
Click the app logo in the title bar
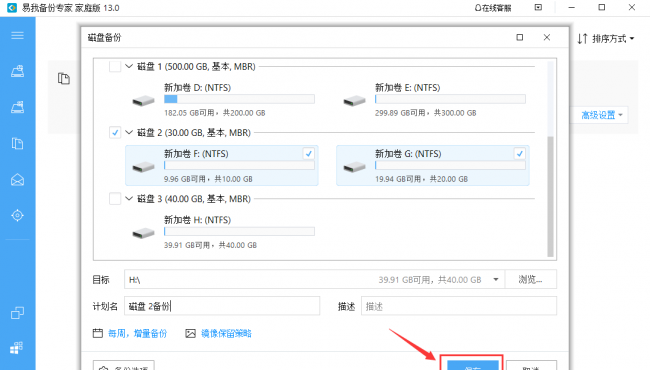[x=12, y=7]
